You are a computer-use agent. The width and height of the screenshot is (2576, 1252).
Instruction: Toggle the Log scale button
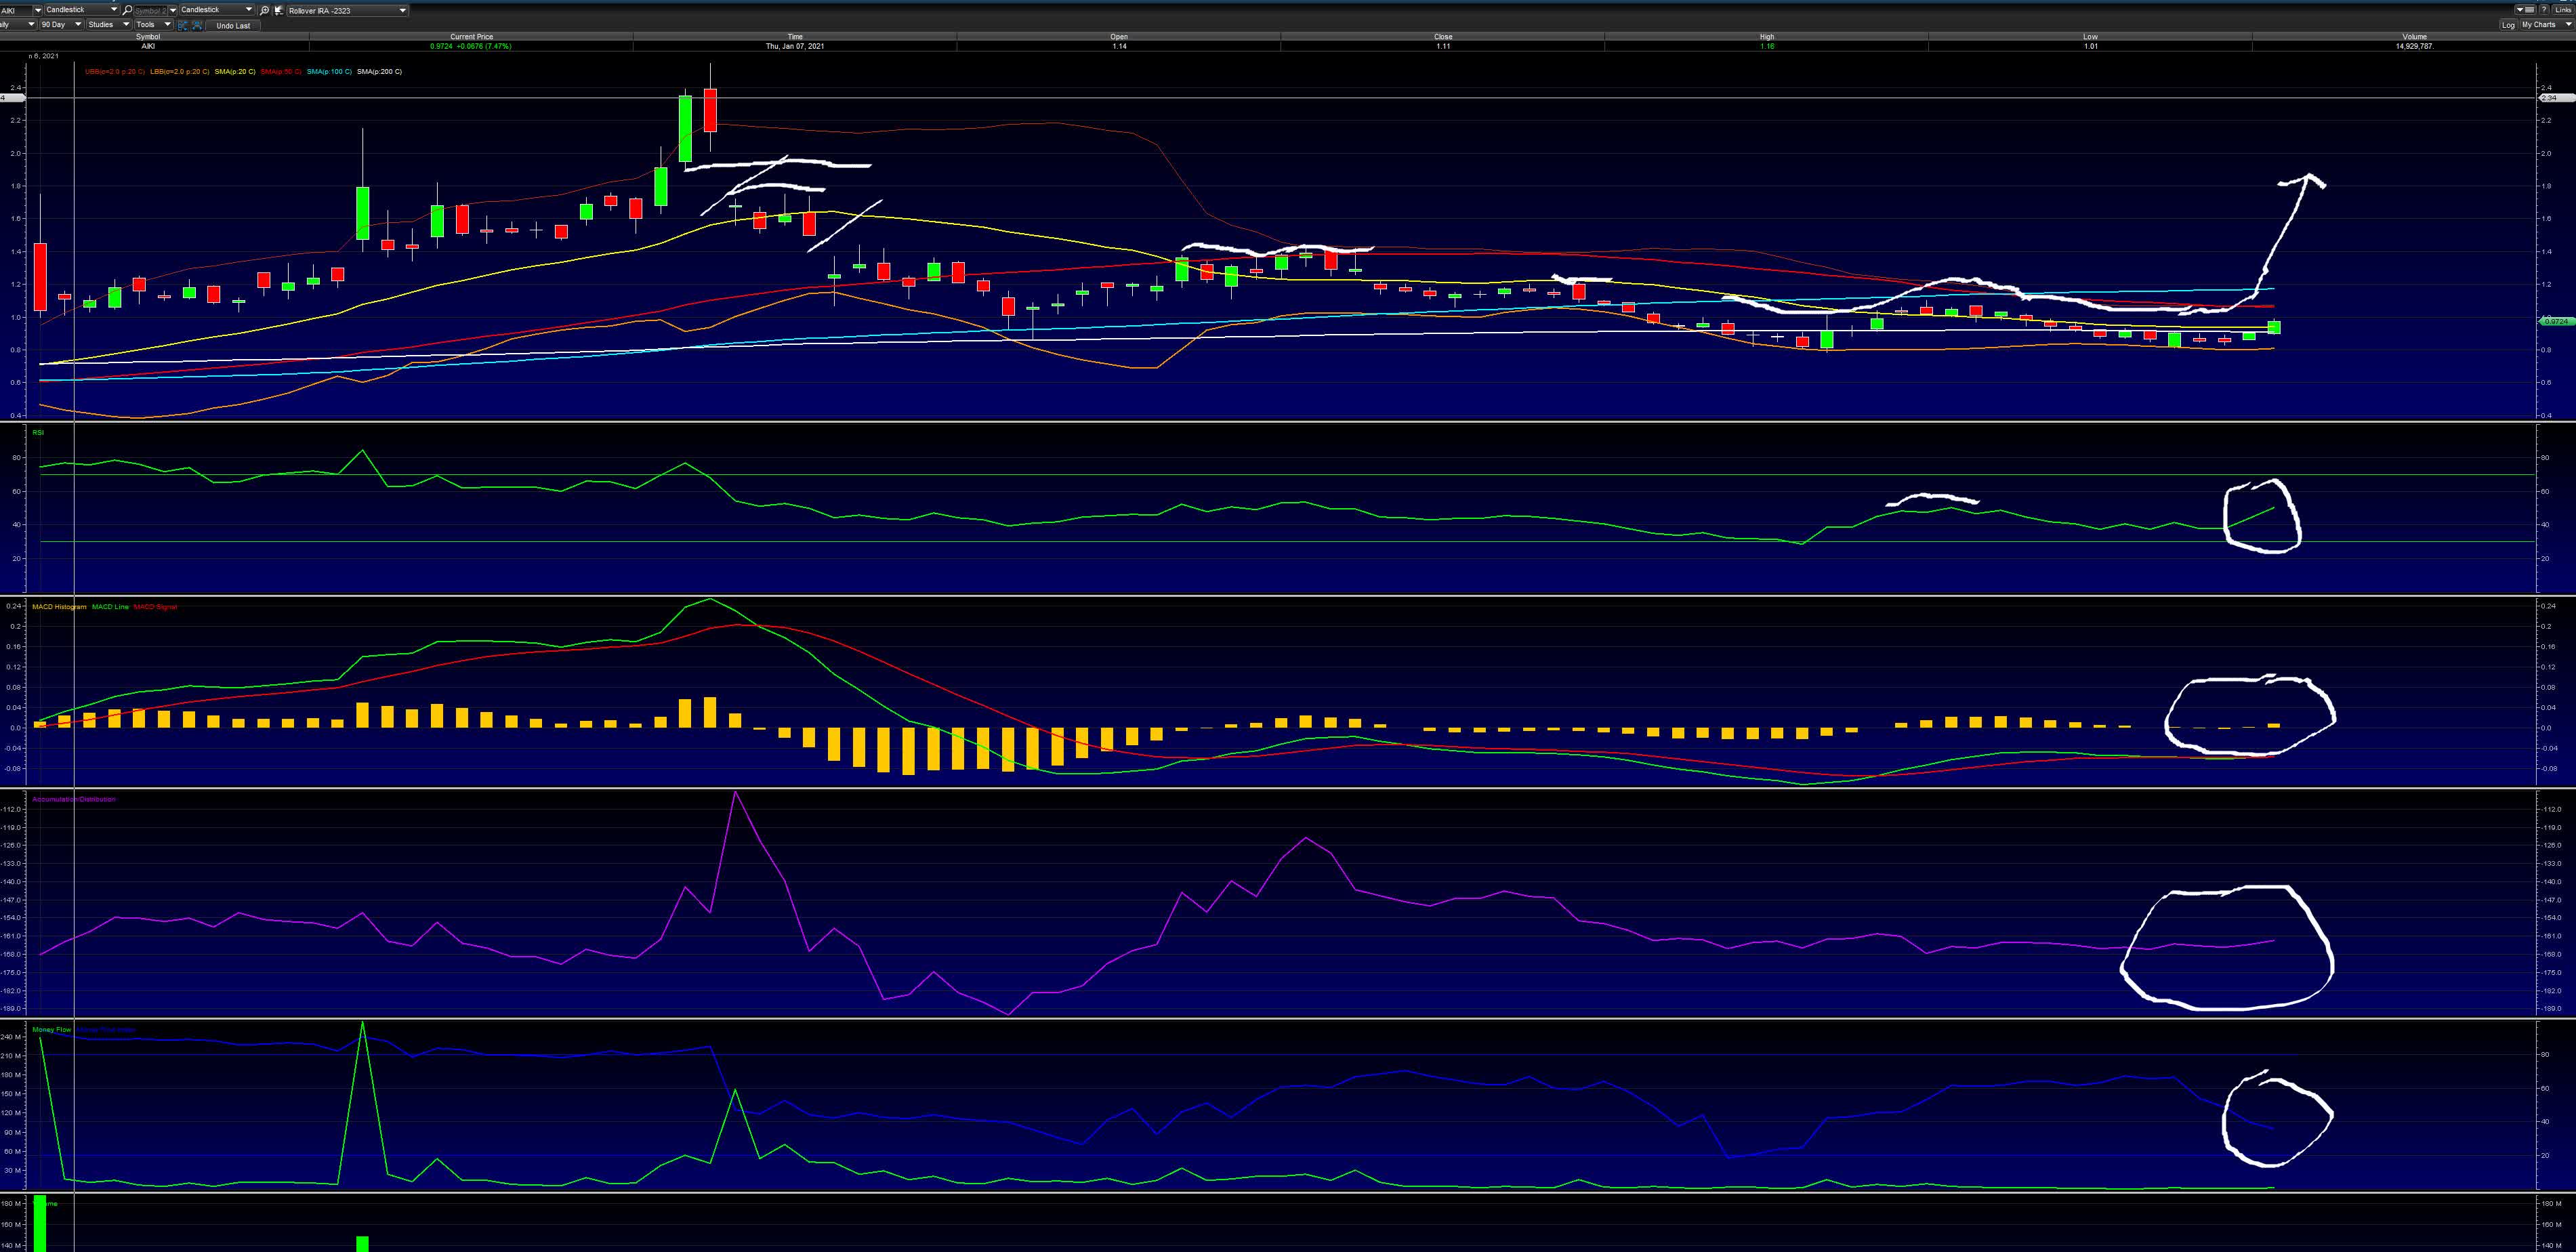click(x=2508, y=25)
